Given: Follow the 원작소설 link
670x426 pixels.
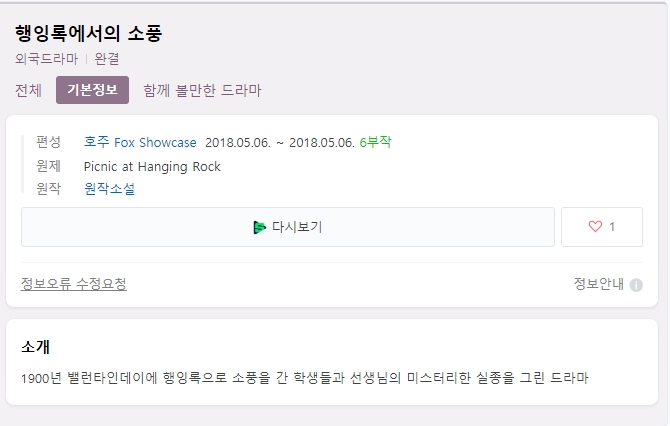Looking at the screenshot, I should click(x=109, y=188).
